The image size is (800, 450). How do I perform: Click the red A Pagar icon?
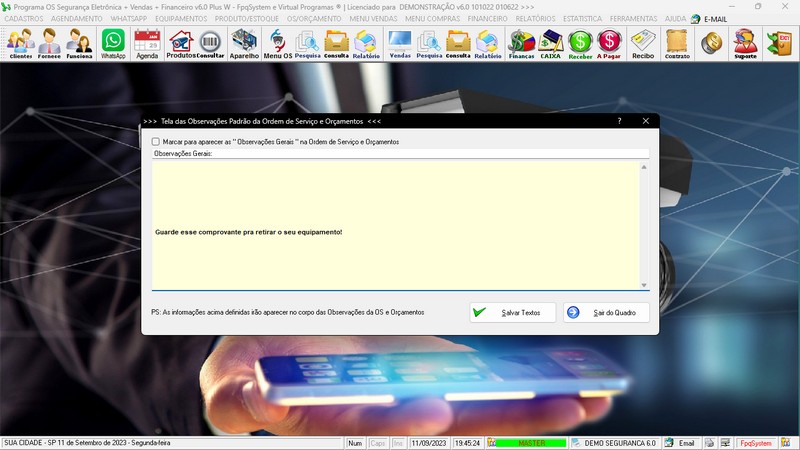click(x=609, y=43)
